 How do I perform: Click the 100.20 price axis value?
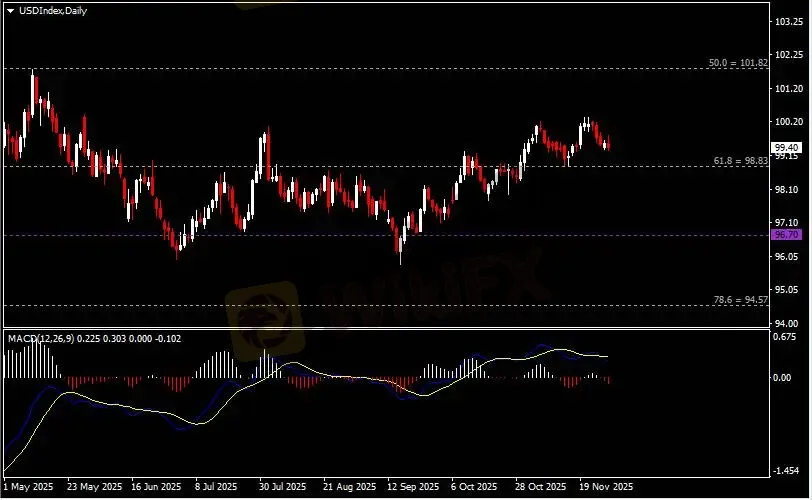[789, 122]
